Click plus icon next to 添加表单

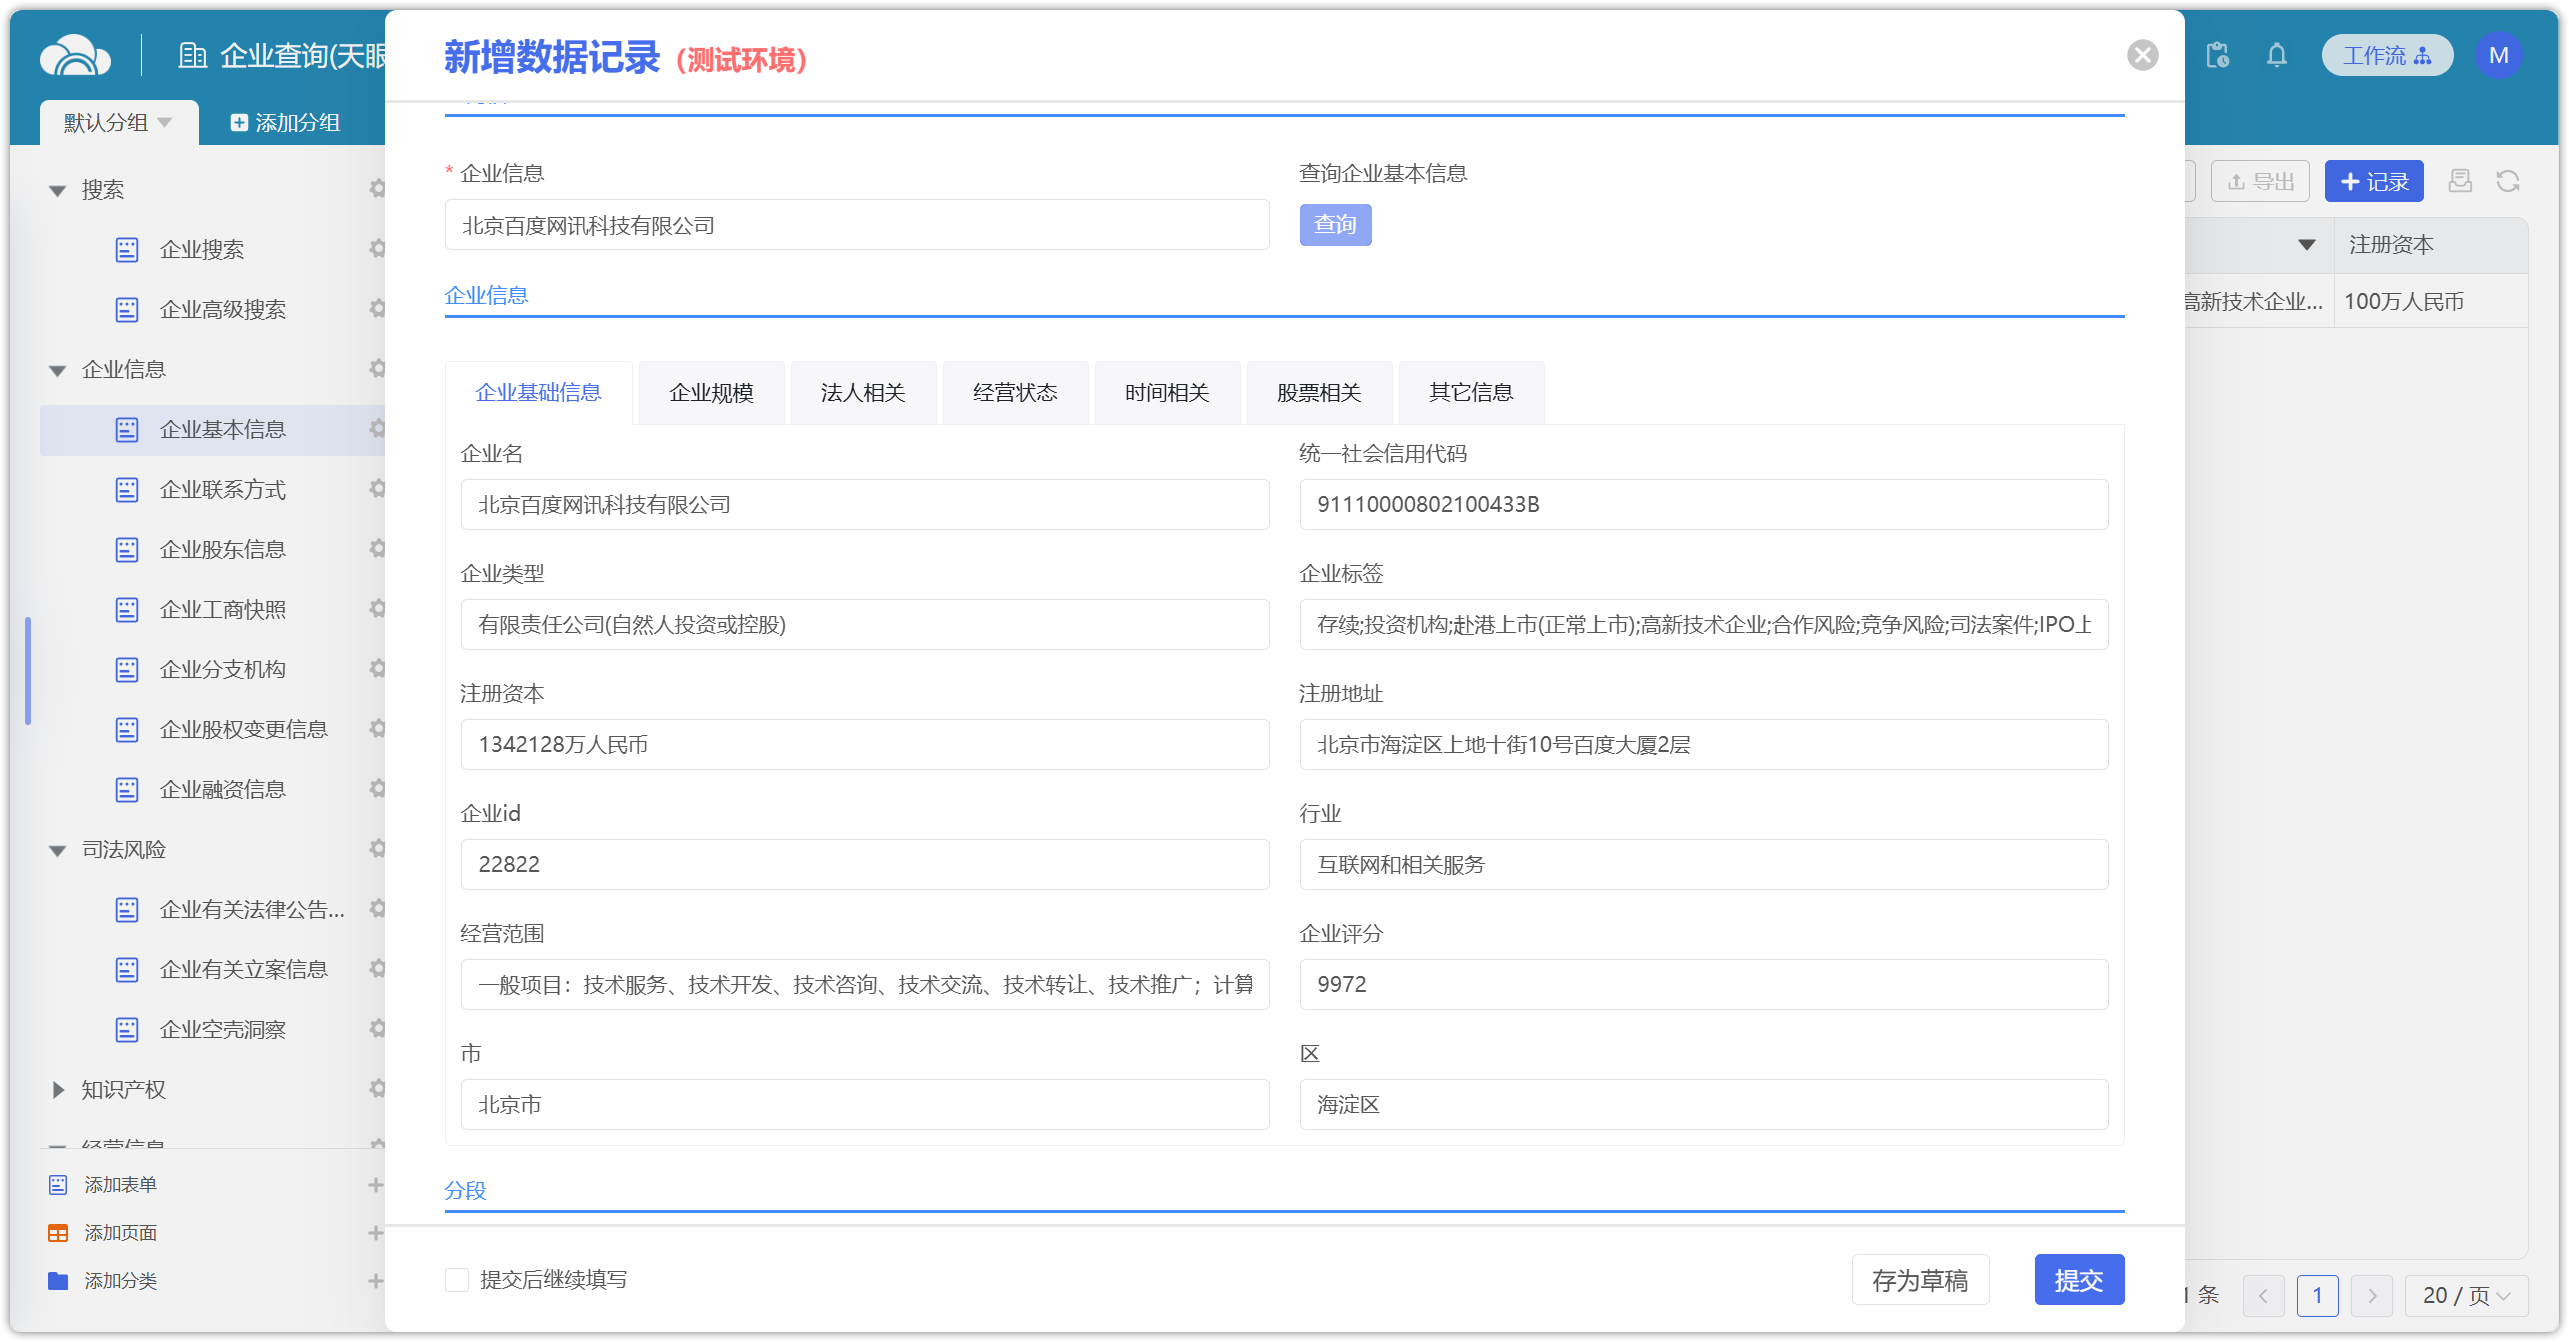coord(375,1185)
